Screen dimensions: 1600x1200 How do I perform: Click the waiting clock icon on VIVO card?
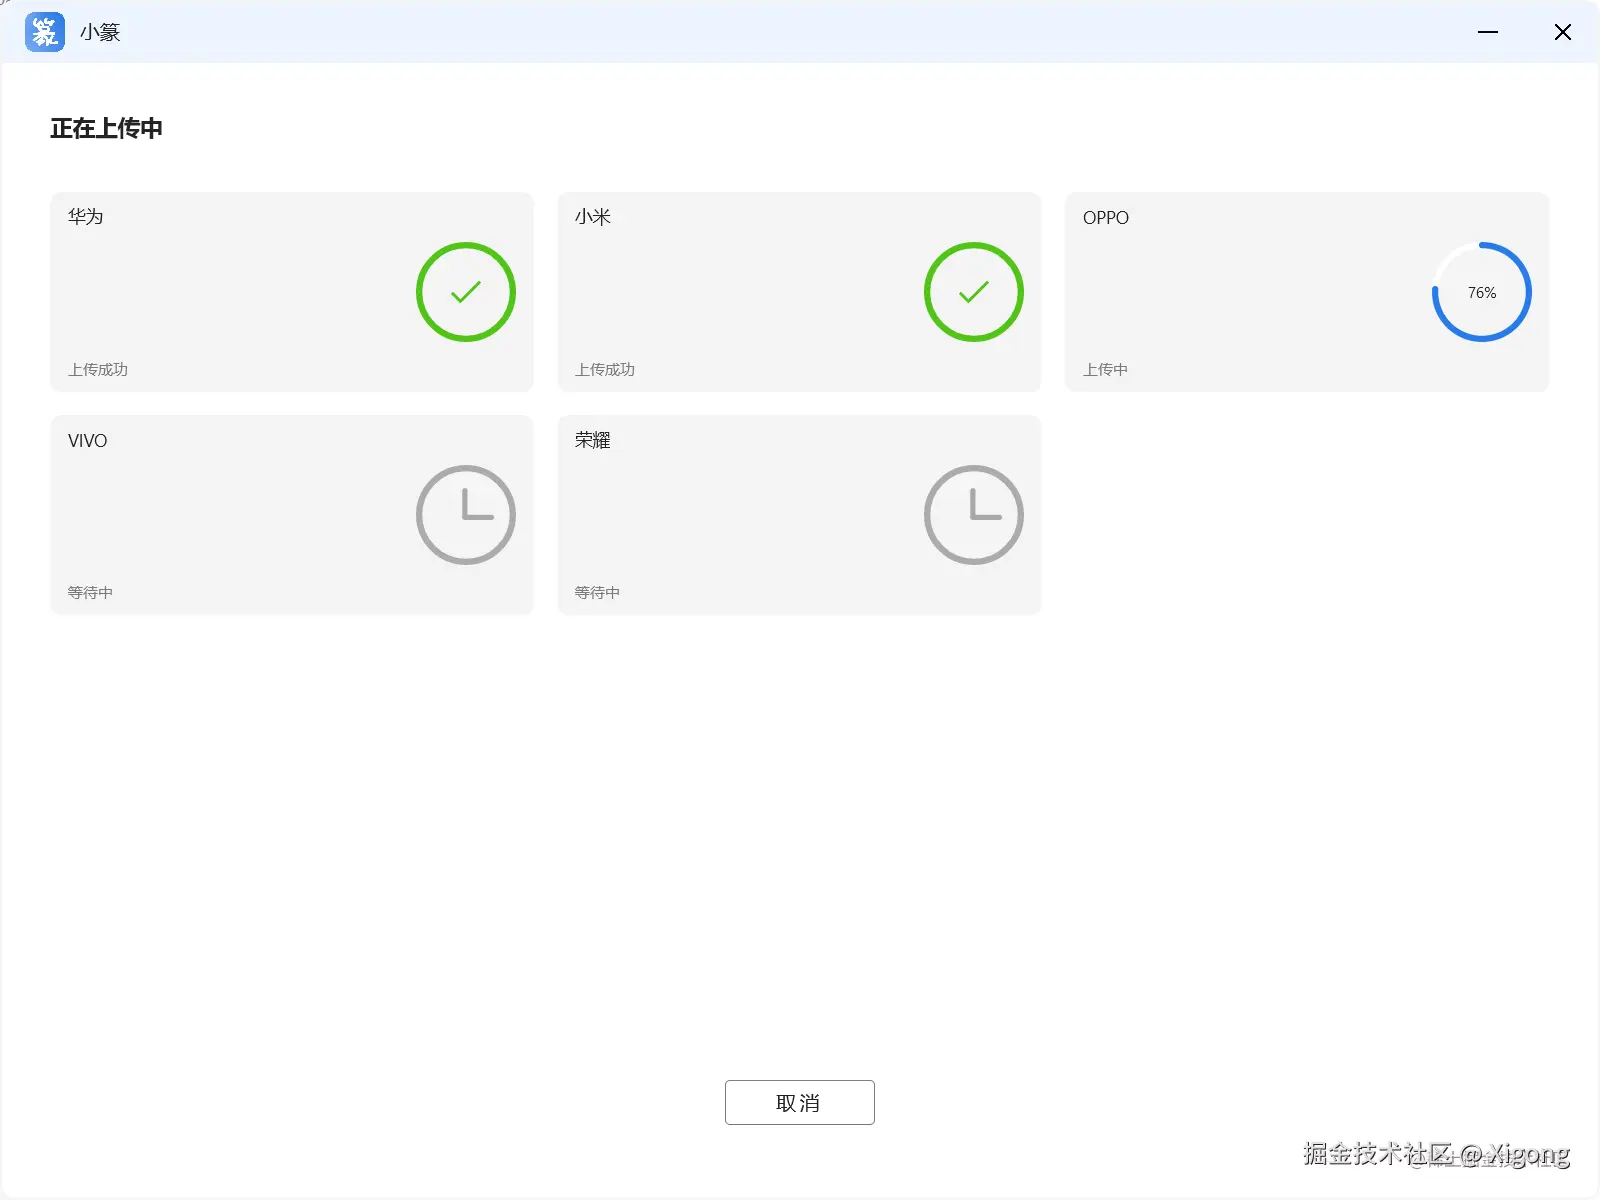click(x=466, y=515)
